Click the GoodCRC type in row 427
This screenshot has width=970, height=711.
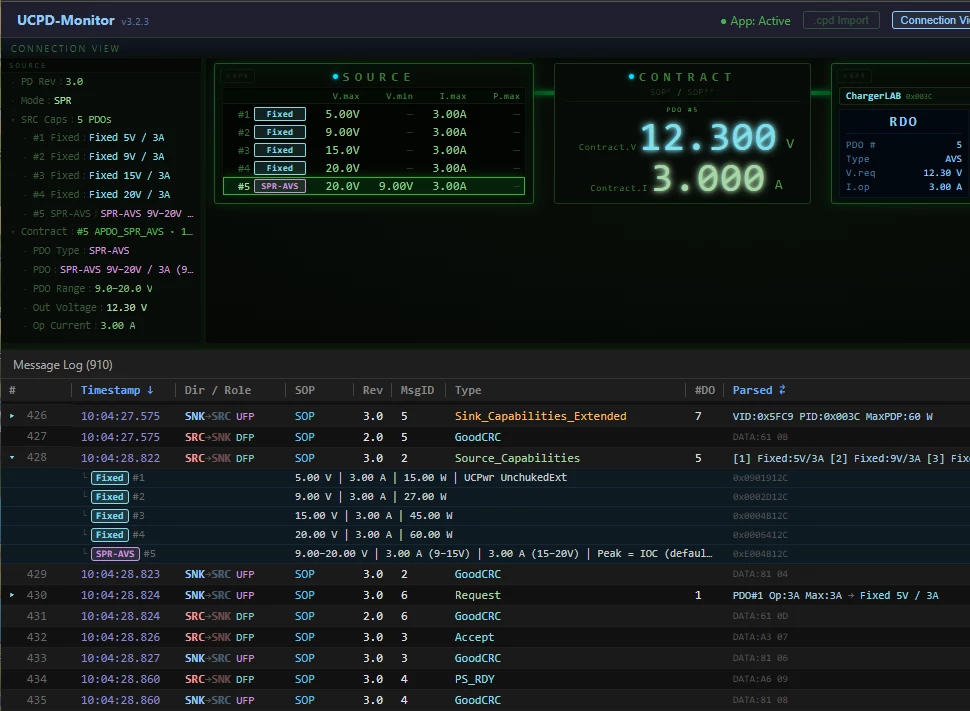click(478, 437)
